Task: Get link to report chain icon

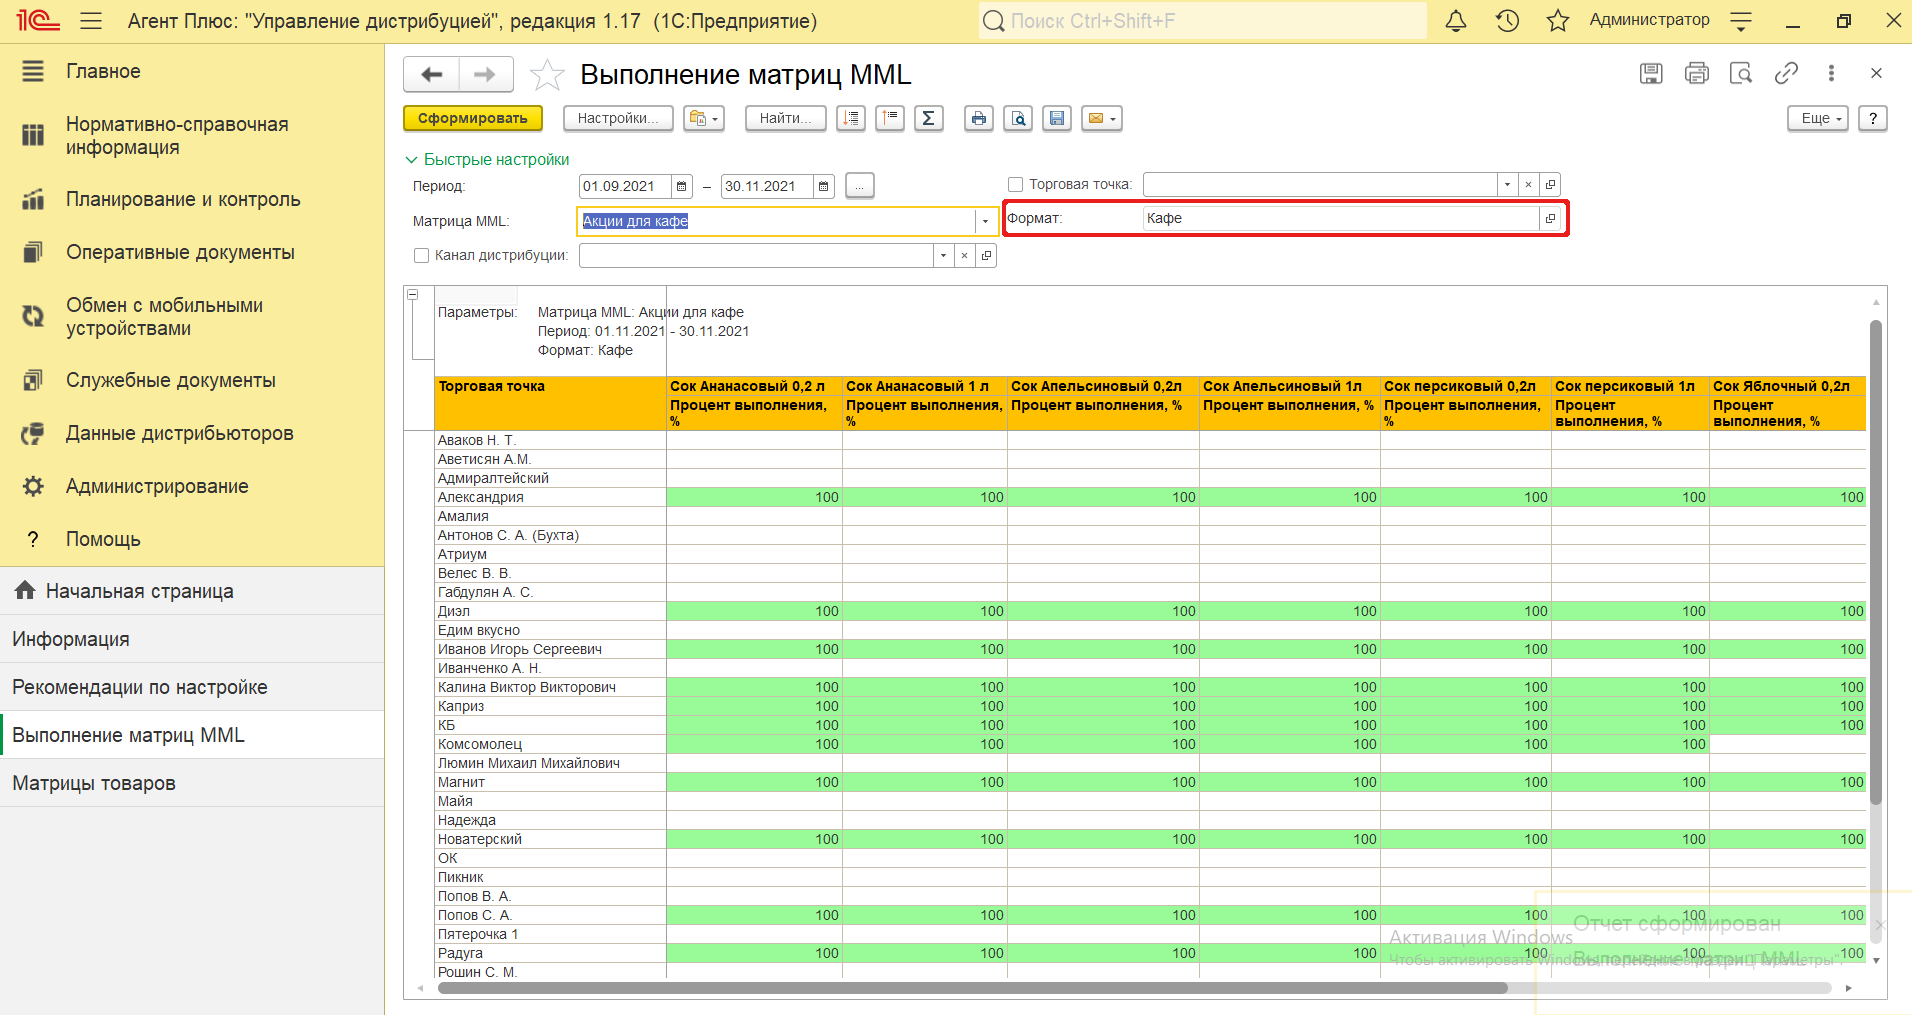Action: point(1786,73)
